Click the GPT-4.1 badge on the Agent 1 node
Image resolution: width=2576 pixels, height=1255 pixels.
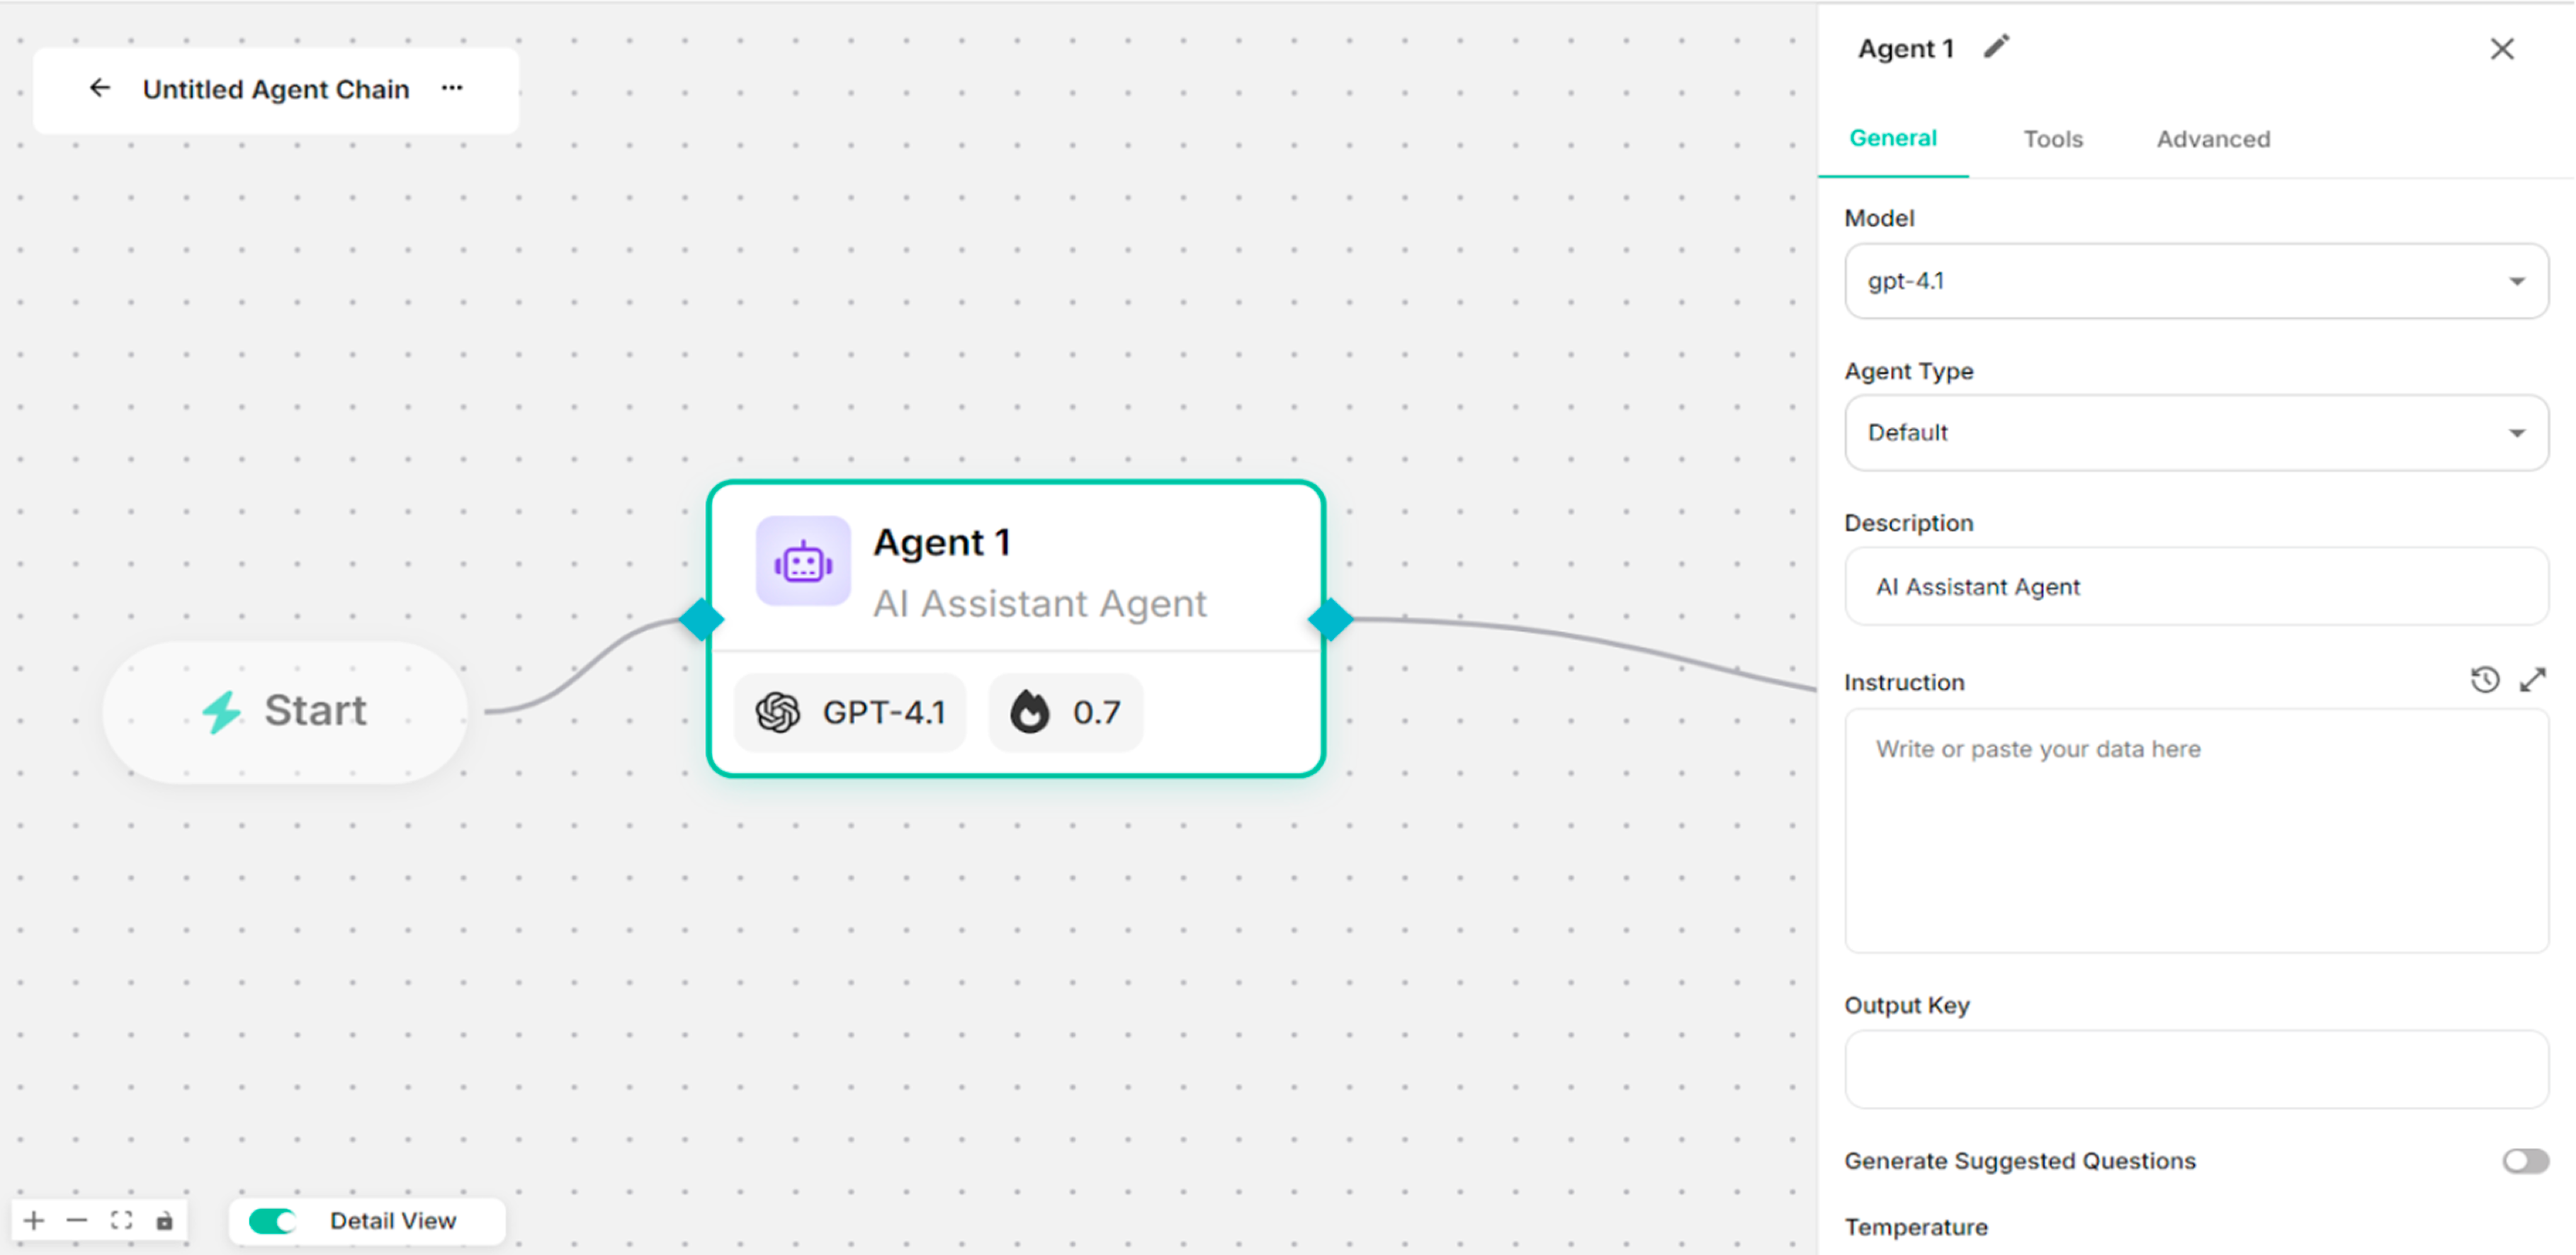849,712
